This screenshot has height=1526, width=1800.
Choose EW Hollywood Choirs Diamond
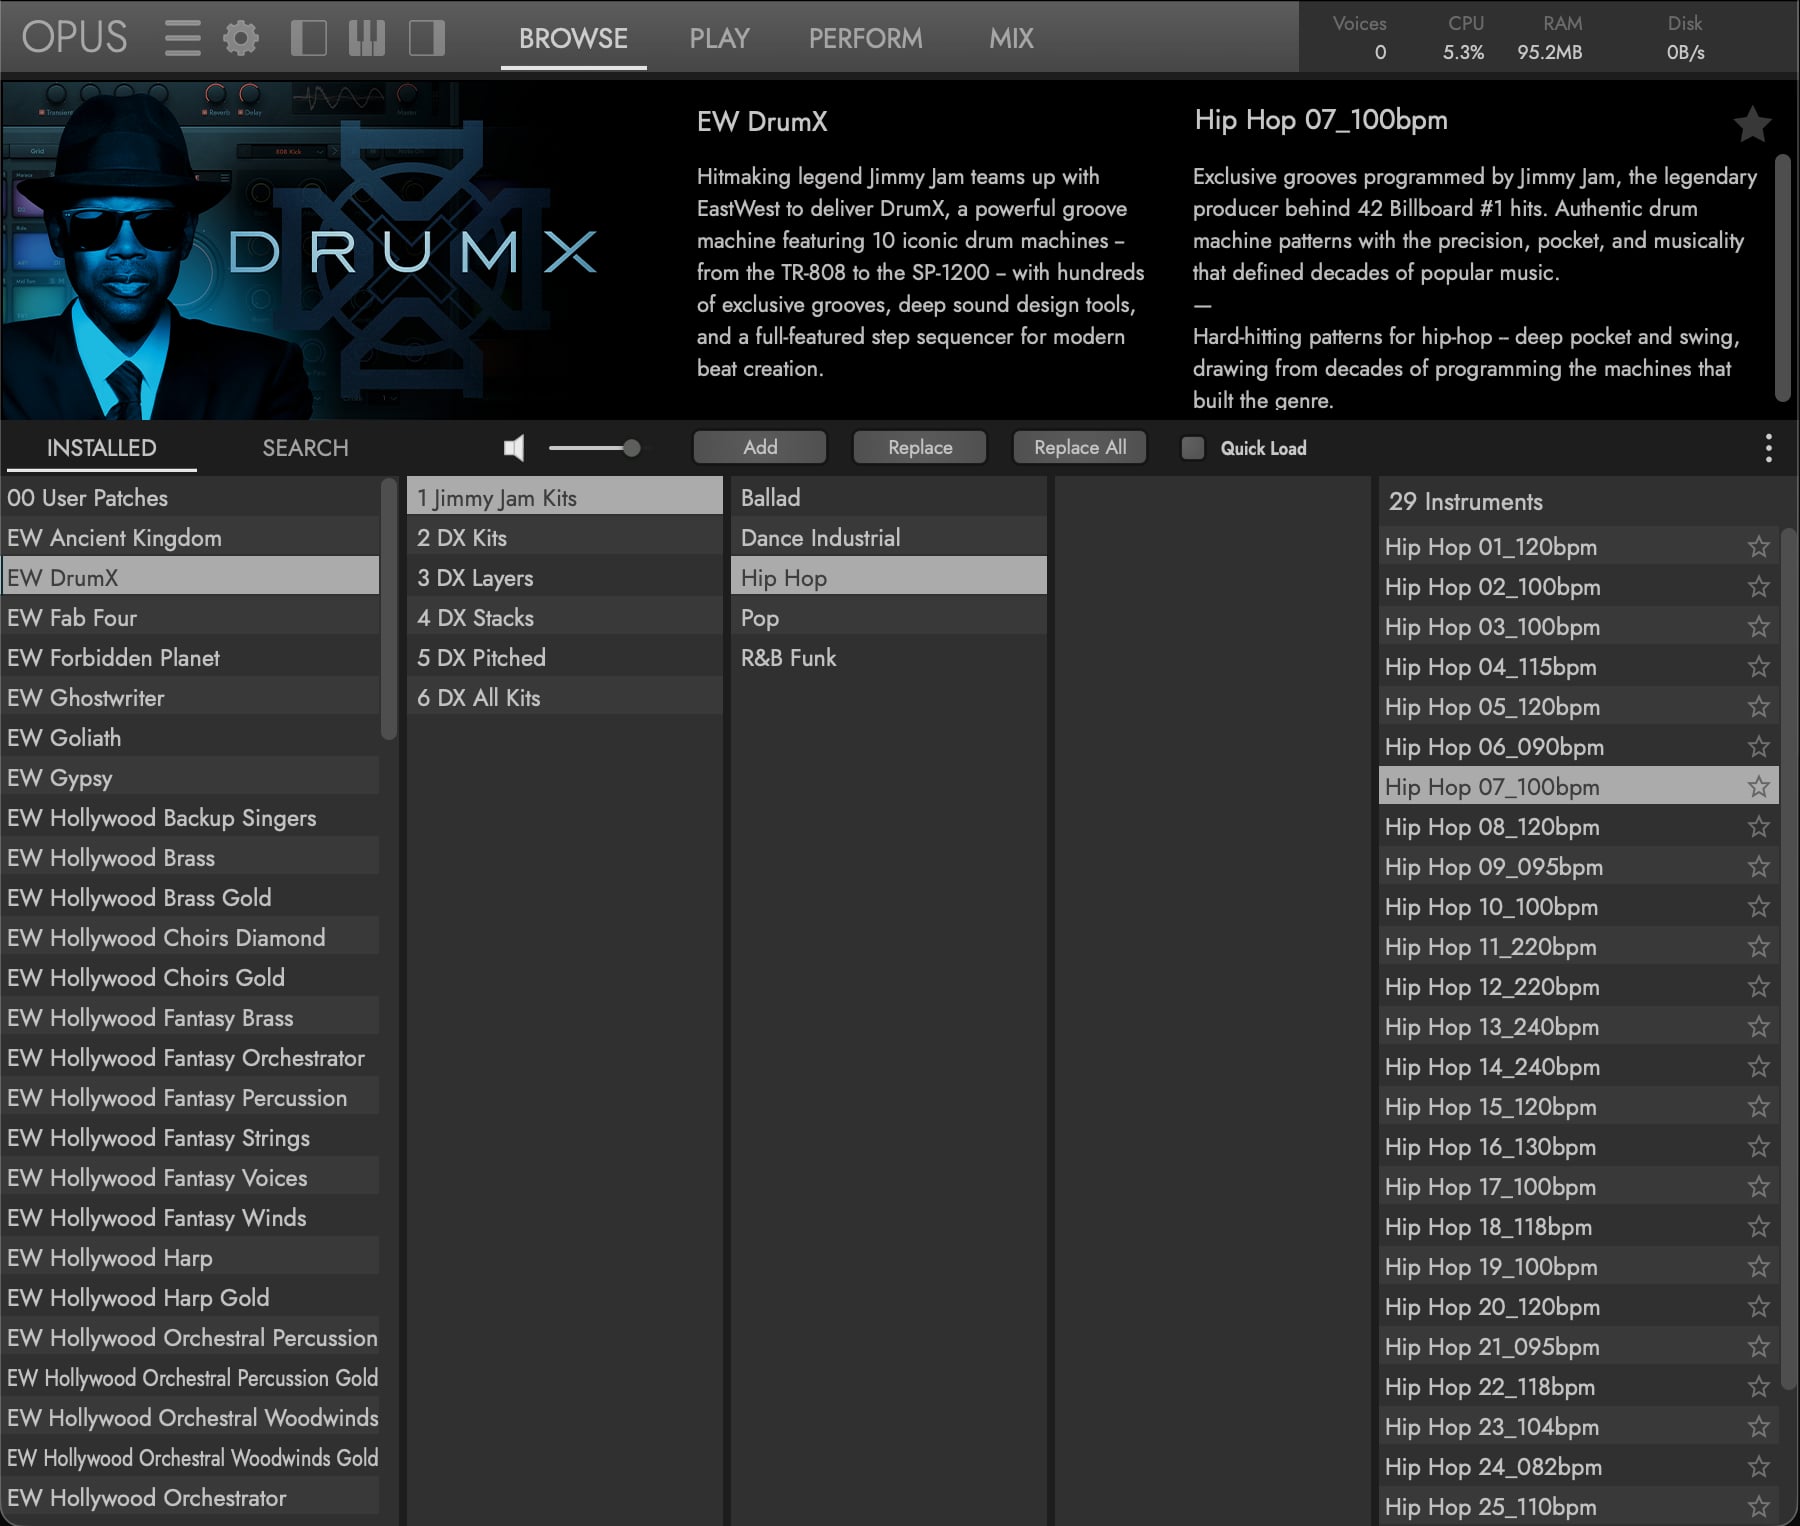point(191,938)
